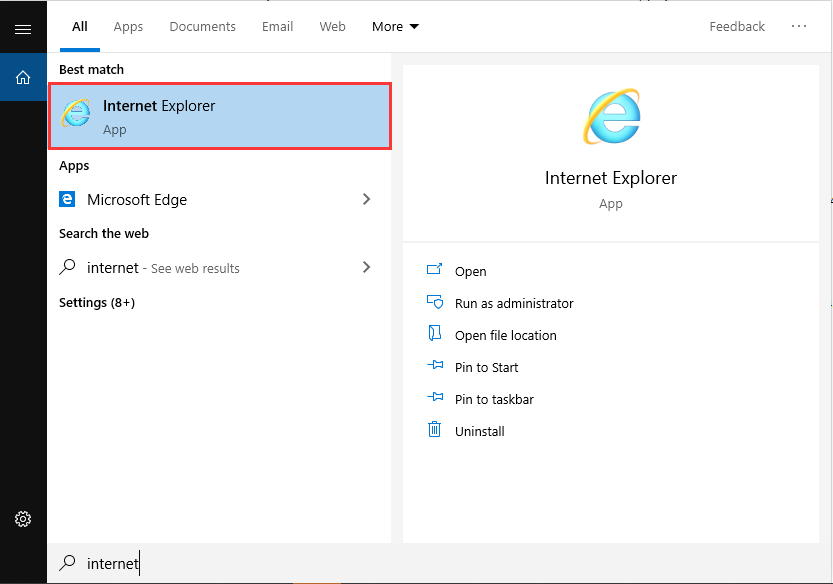The height and width of the screenshot is (584, 833).
Task: Click the Microsoft Edge icon
Action: tap(67, 199)
